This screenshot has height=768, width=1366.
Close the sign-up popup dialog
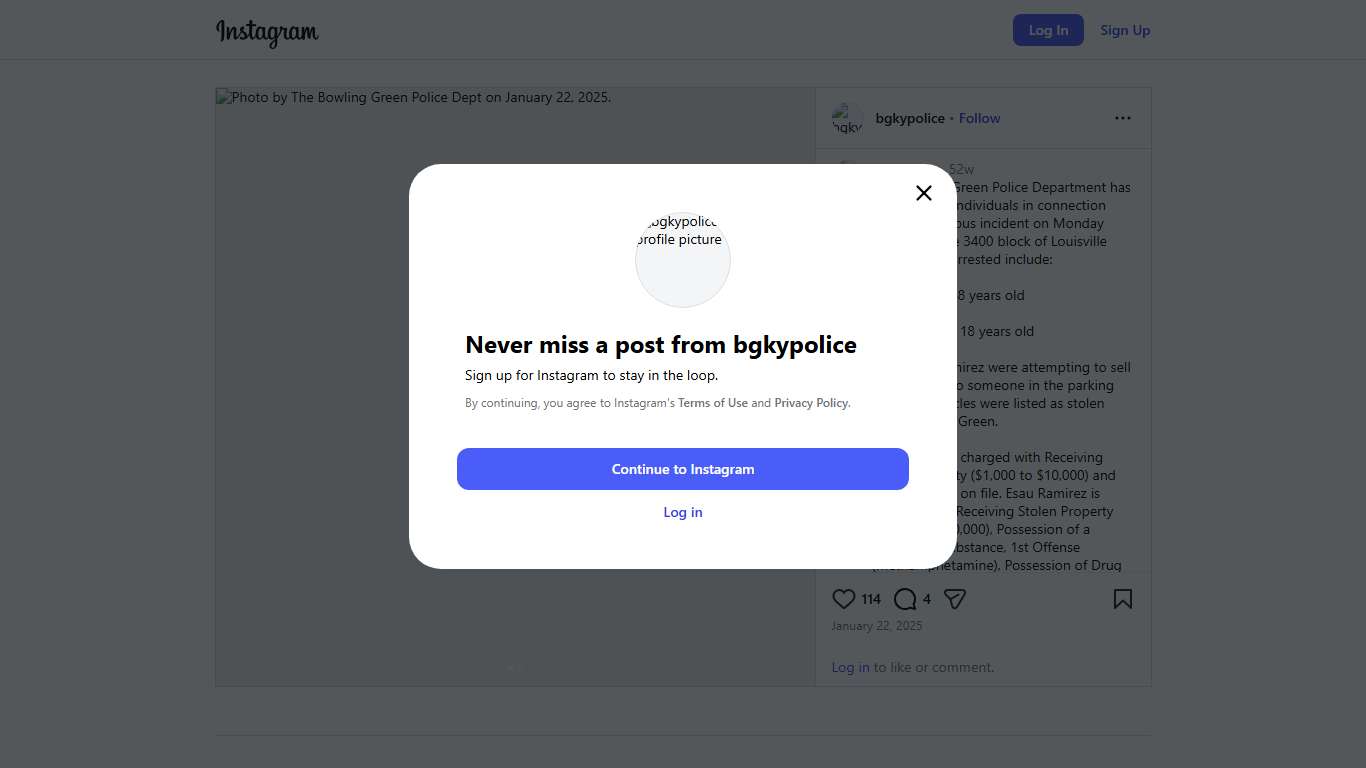coord(924,193)
